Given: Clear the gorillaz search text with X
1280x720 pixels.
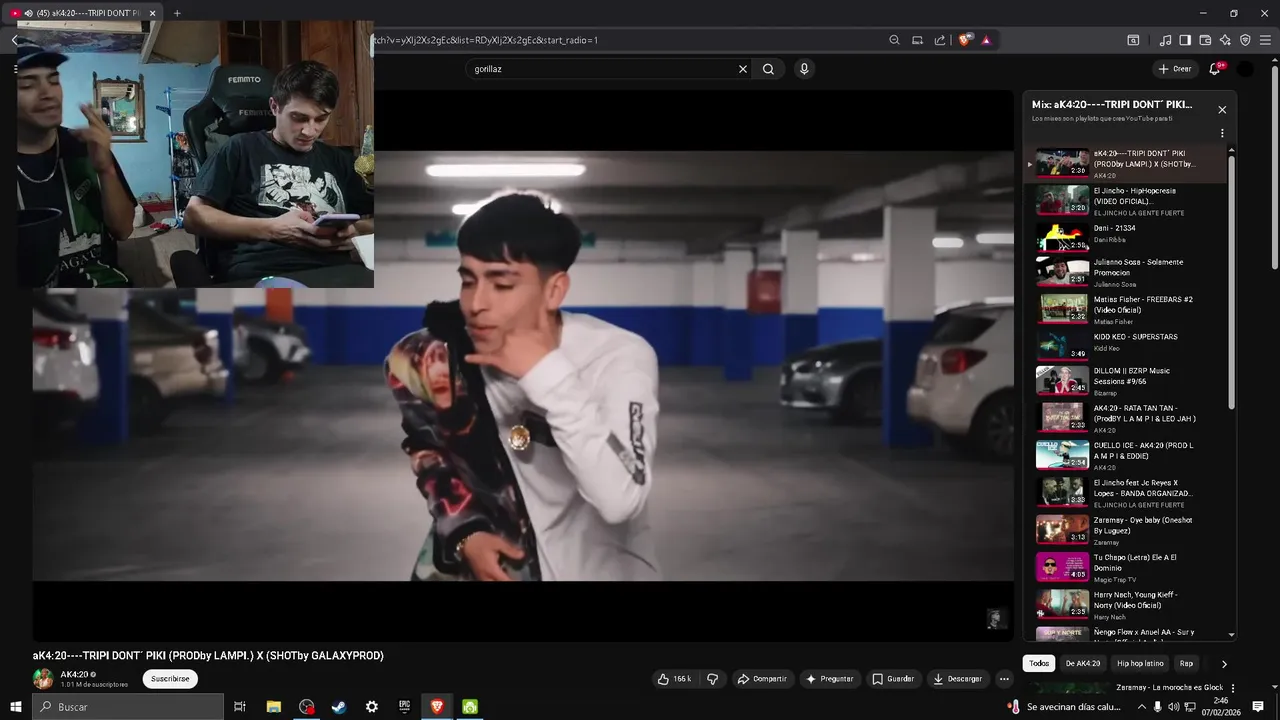Looking at the screenshot, I should 742,69.
